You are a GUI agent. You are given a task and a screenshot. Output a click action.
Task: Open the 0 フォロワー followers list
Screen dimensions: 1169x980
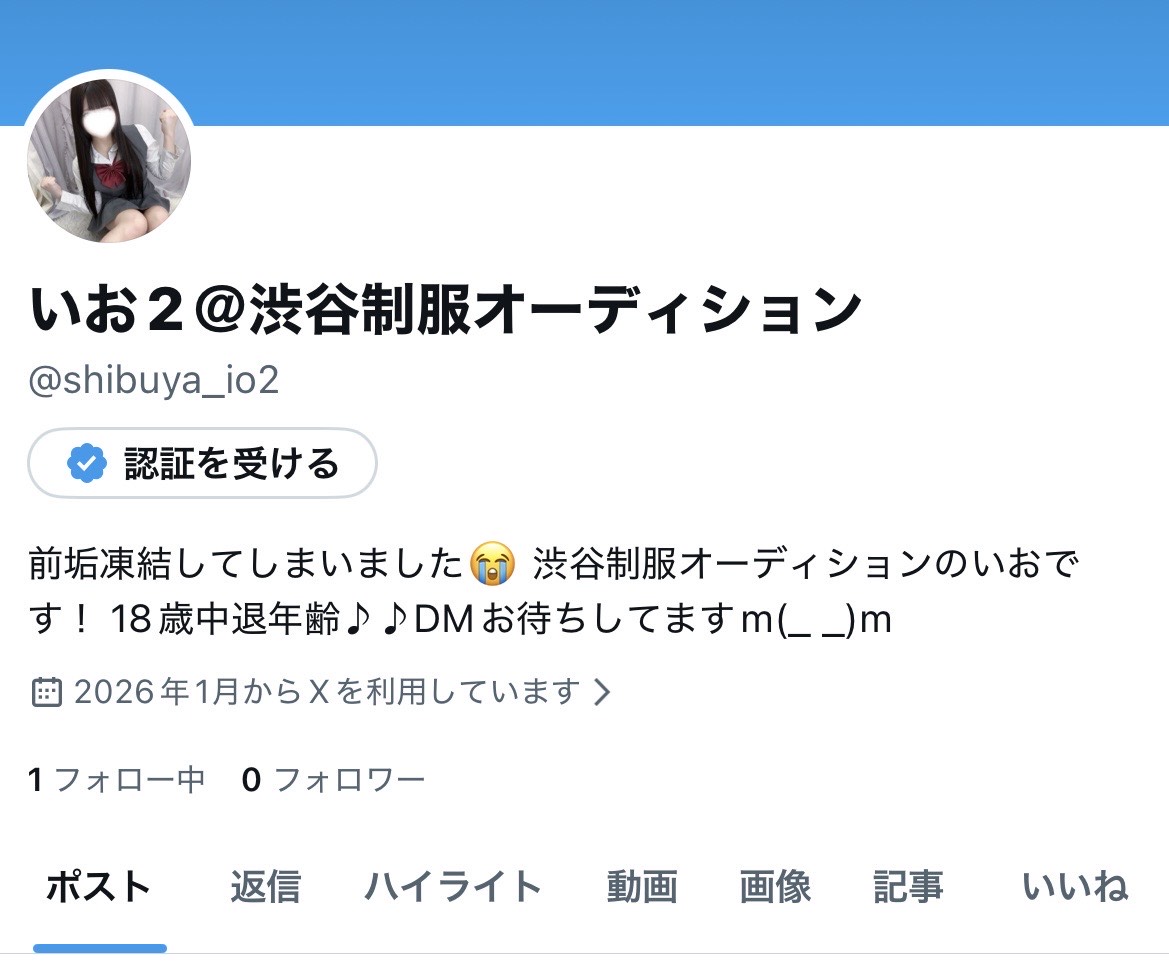coord(333,780)
